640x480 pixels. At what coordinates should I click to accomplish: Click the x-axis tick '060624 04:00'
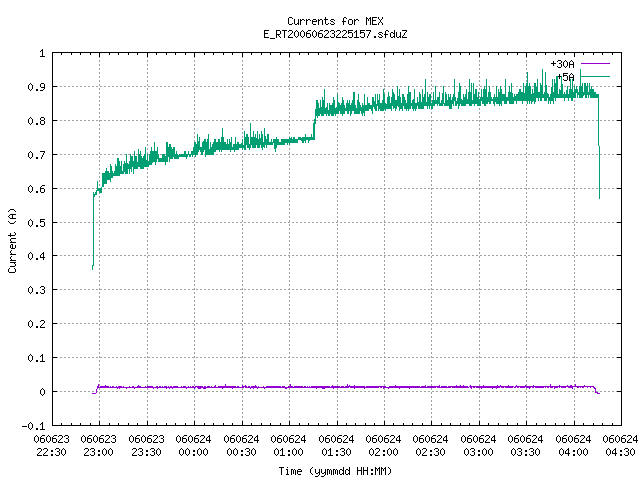(x=573, y=446)
